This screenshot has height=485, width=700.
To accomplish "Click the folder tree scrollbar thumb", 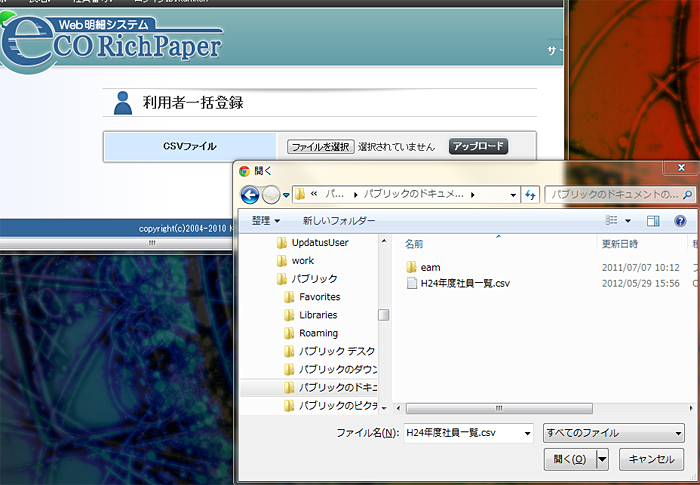I will (383, 315).
